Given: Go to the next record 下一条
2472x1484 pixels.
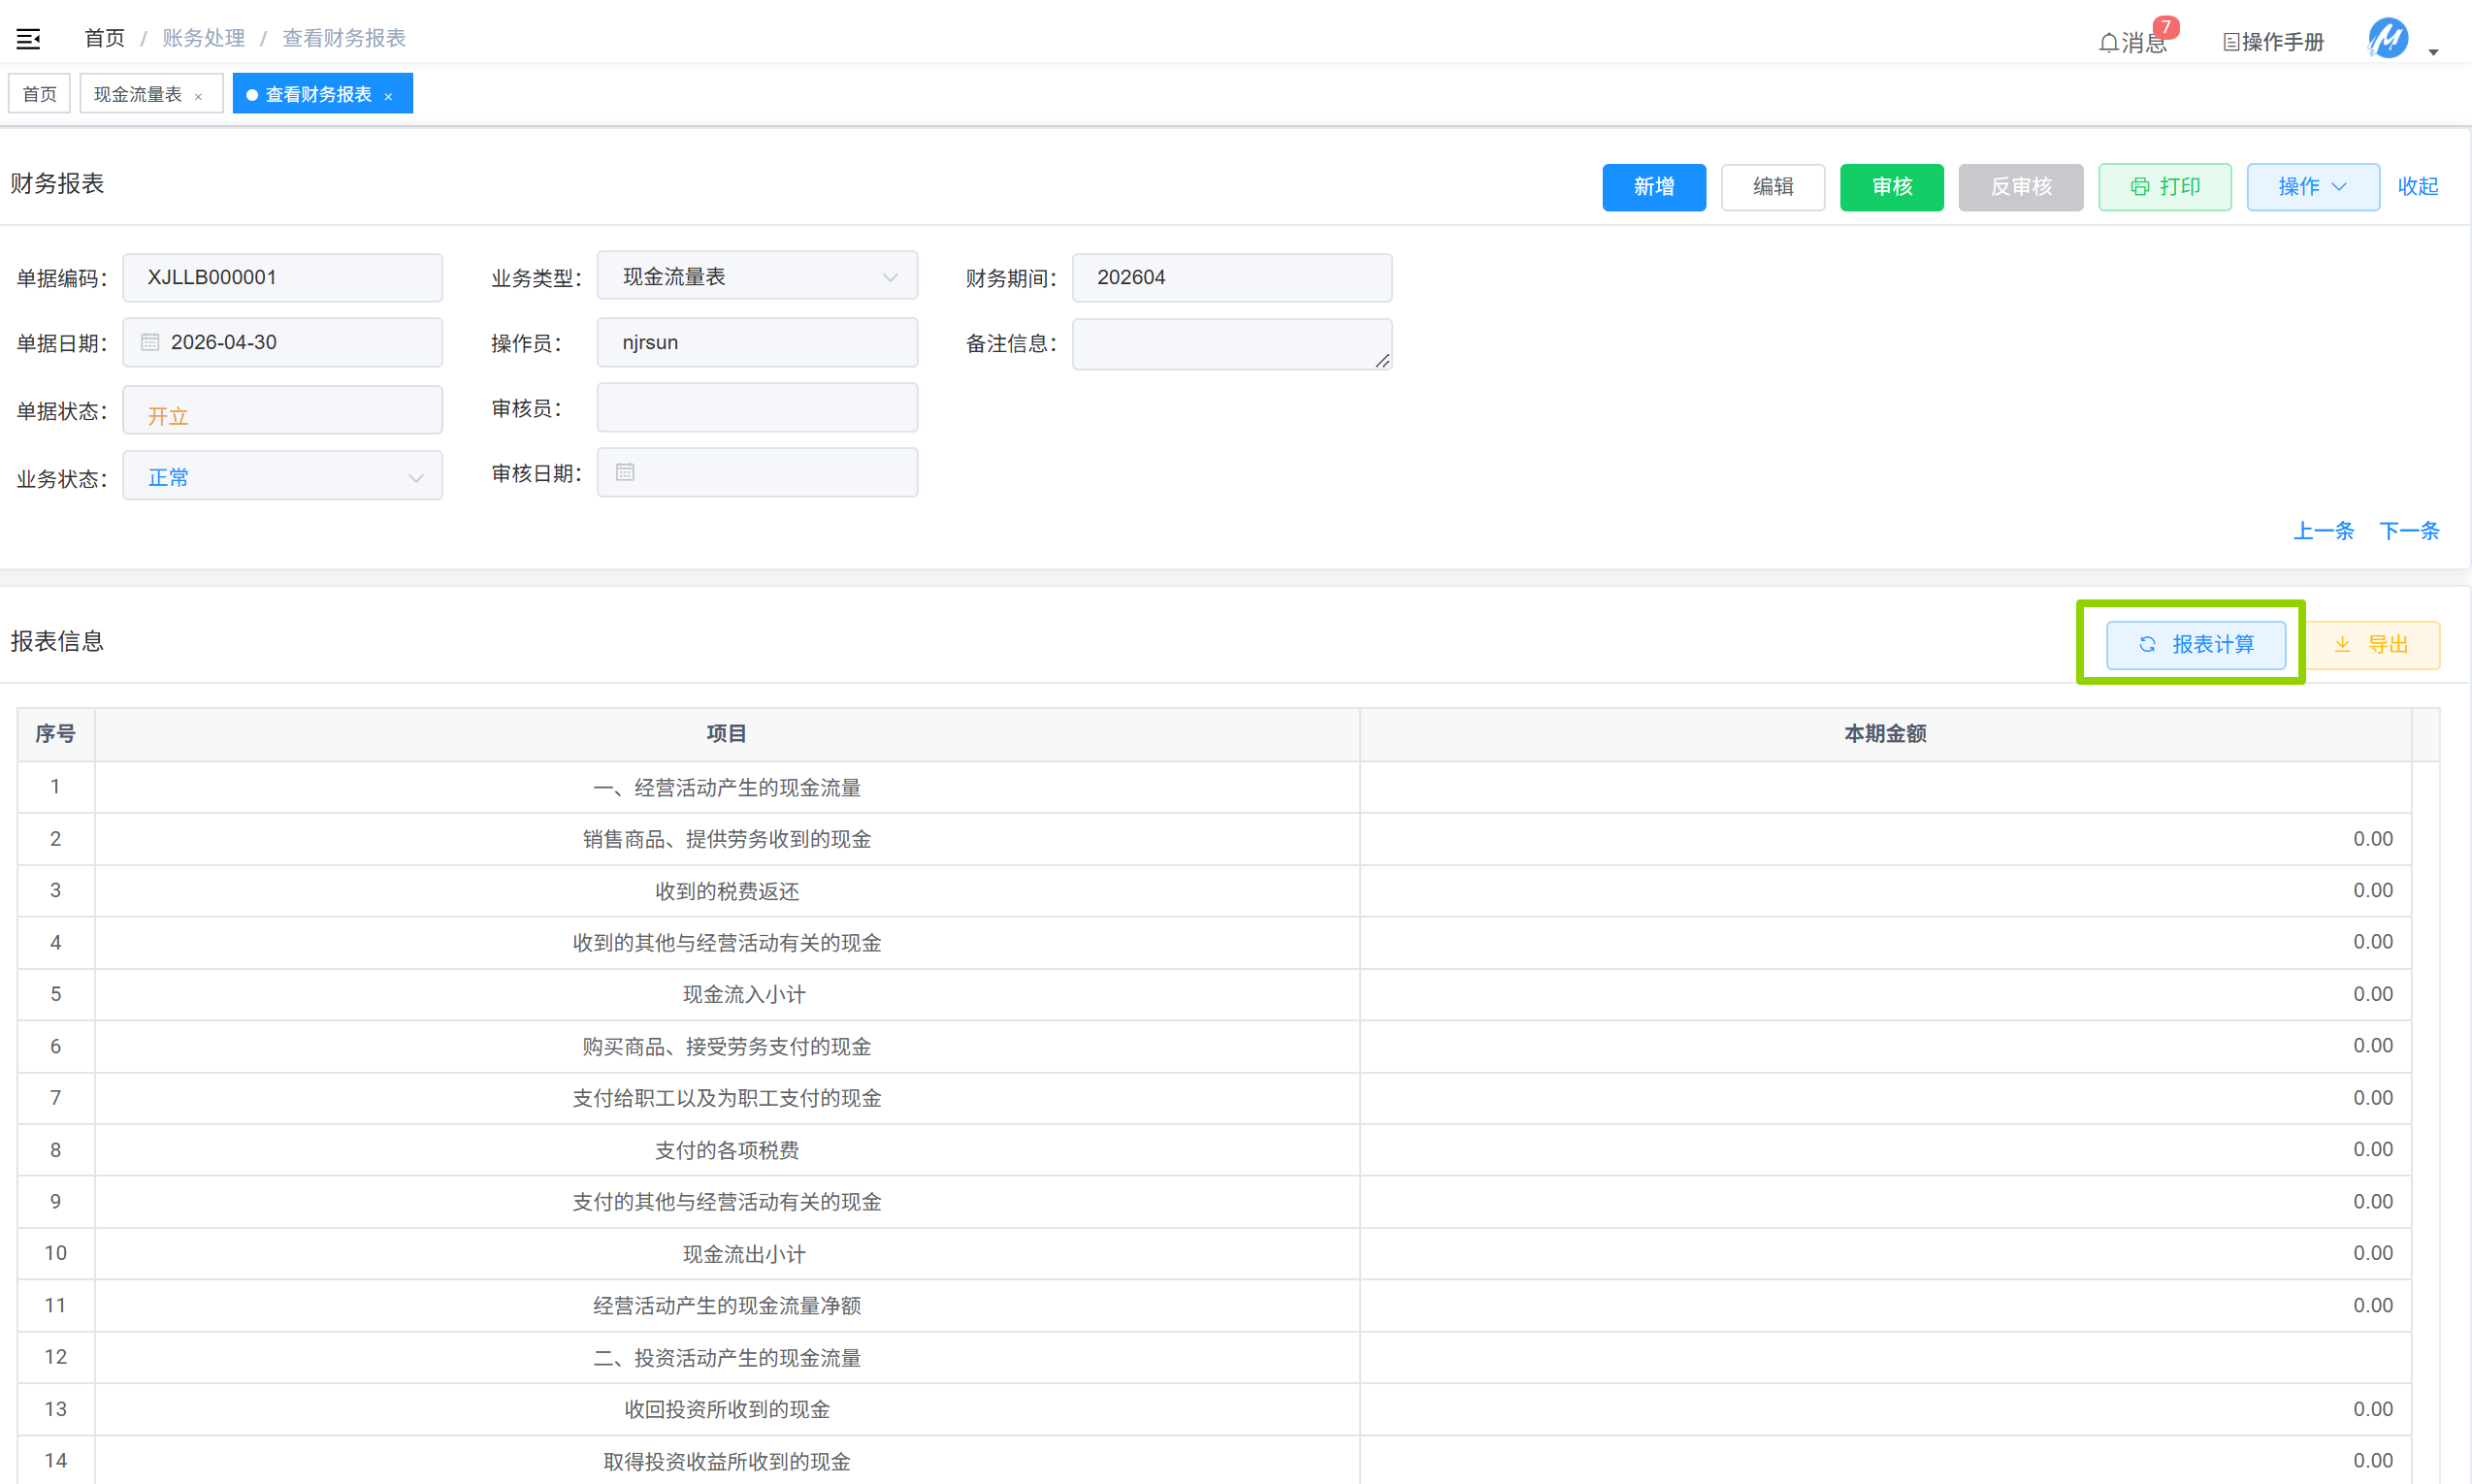Looking at the screenshot, I should coord(2409,531).
